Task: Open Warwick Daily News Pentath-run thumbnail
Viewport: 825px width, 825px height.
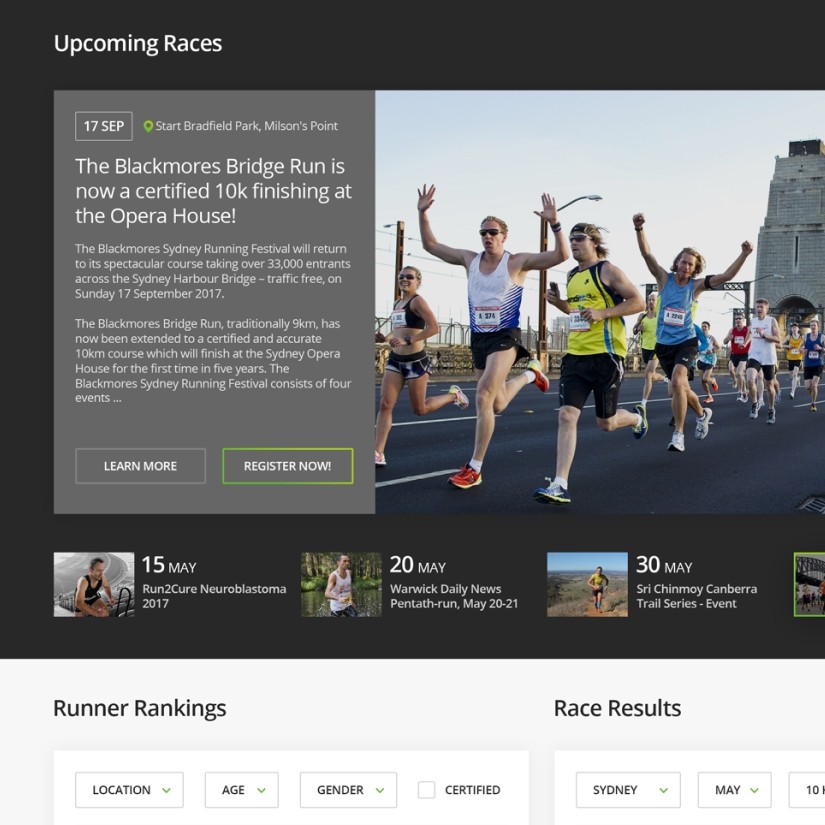Action: 341,585
